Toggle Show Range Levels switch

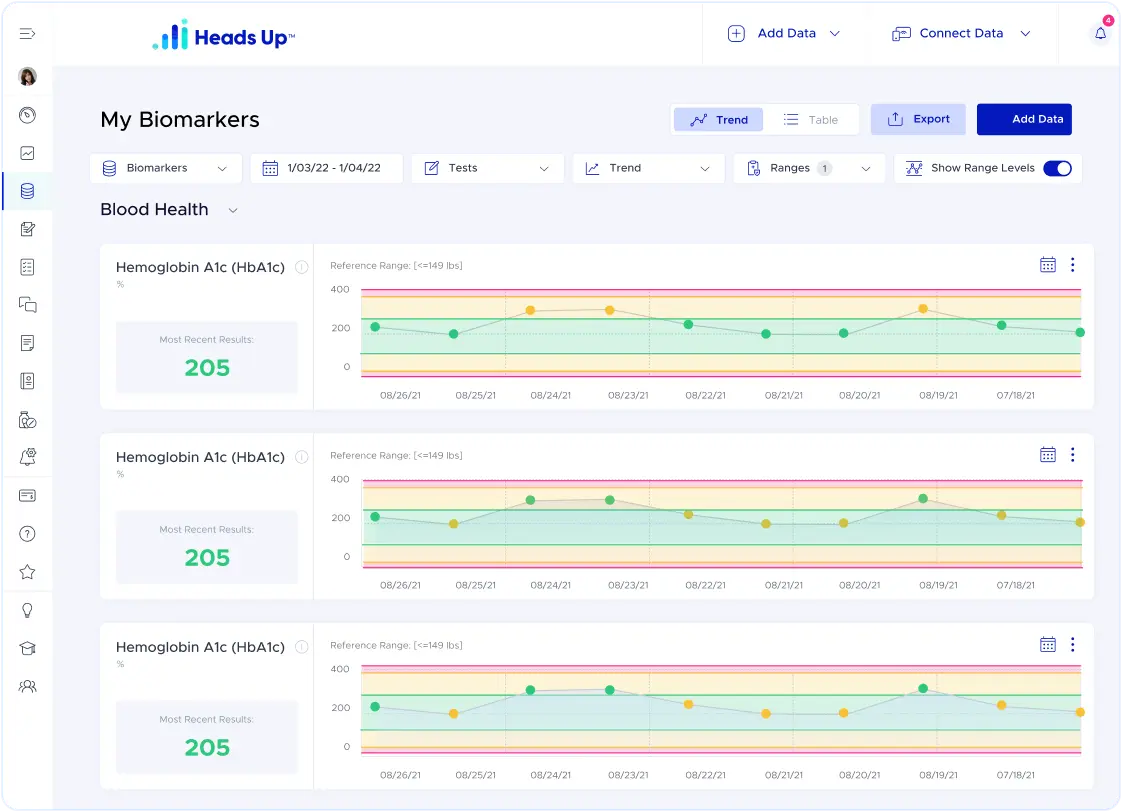click(1056, 168)
